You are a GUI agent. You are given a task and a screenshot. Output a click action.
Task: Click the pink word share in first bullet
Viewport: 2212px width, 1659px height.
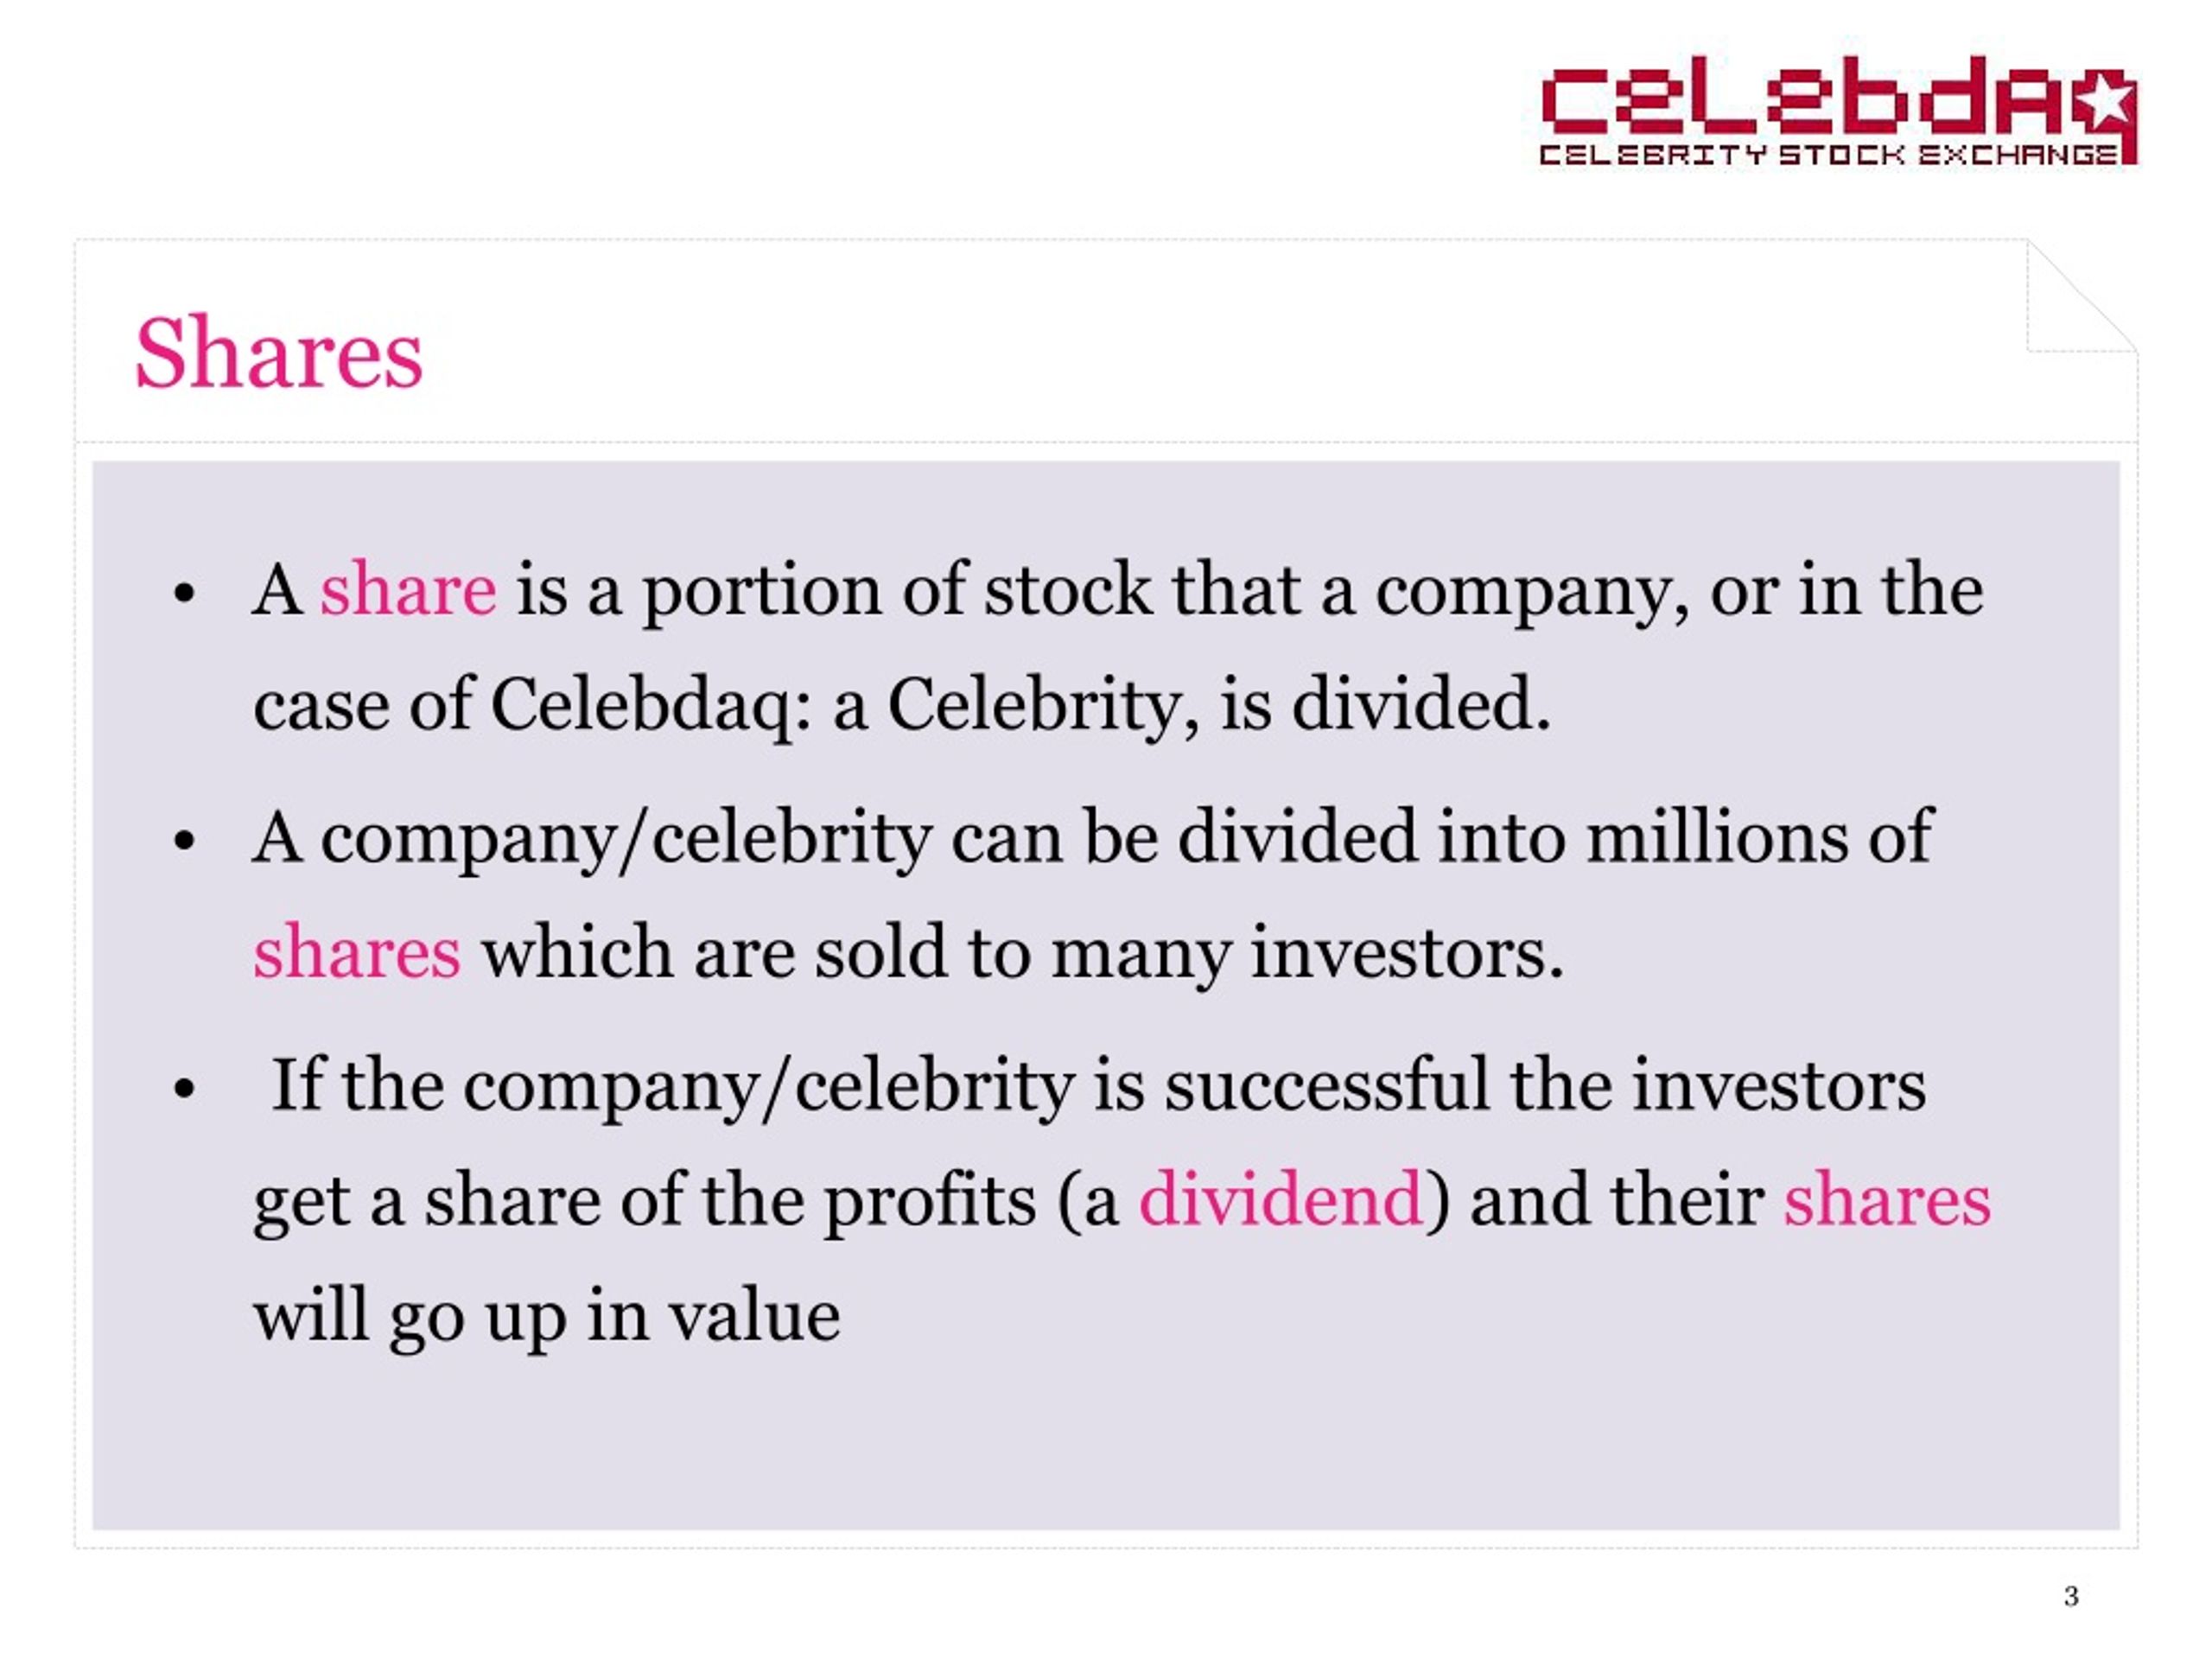[x=408, y=589]
